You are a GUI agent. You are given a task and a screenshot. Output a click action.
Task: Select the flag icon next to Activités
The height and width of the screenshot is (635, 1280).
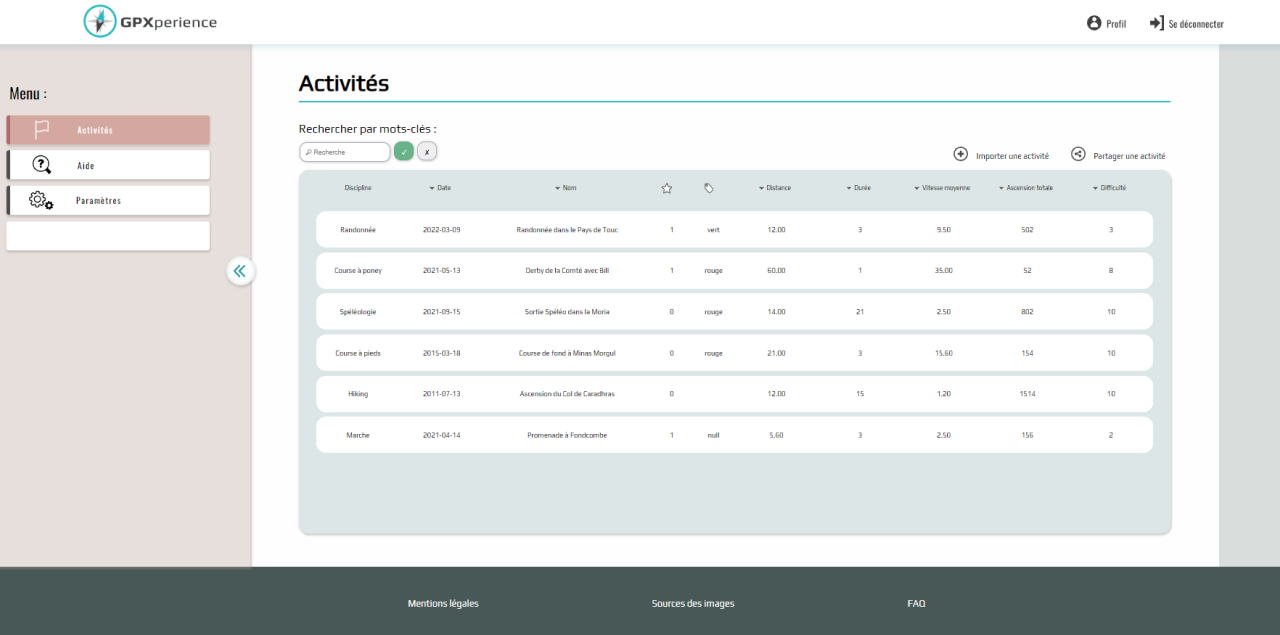pyautogui.click(x=40, y=129)
